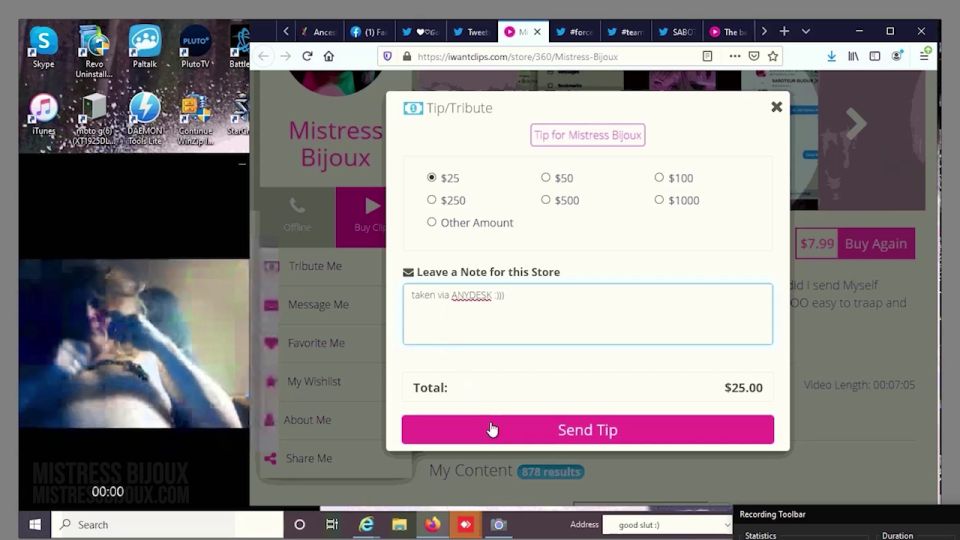The image size is (960, 540).
Task: Open the Downloads arrow in toolbar
Action: [x=831, y=56]
